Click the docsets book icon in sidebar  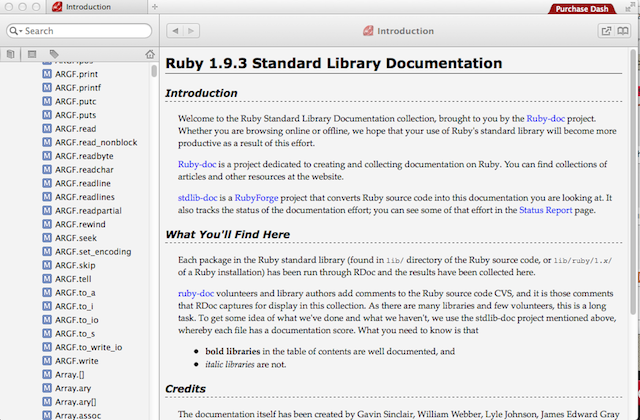pos(11,54)
